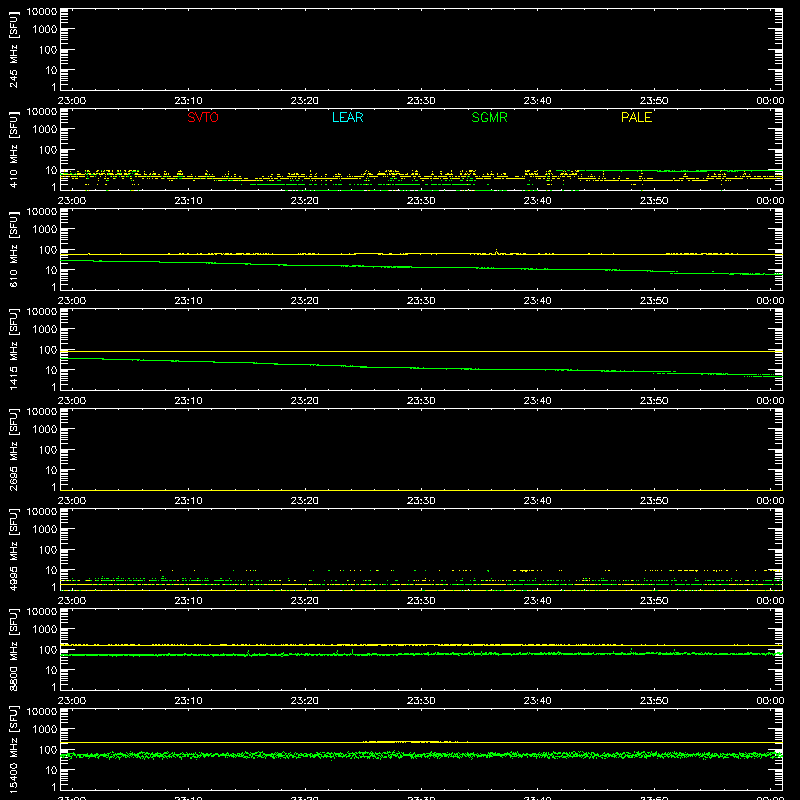Select the 8800 MHz [SFU] axis label
This screenshot has height=800, width=800.
[13, 649]
